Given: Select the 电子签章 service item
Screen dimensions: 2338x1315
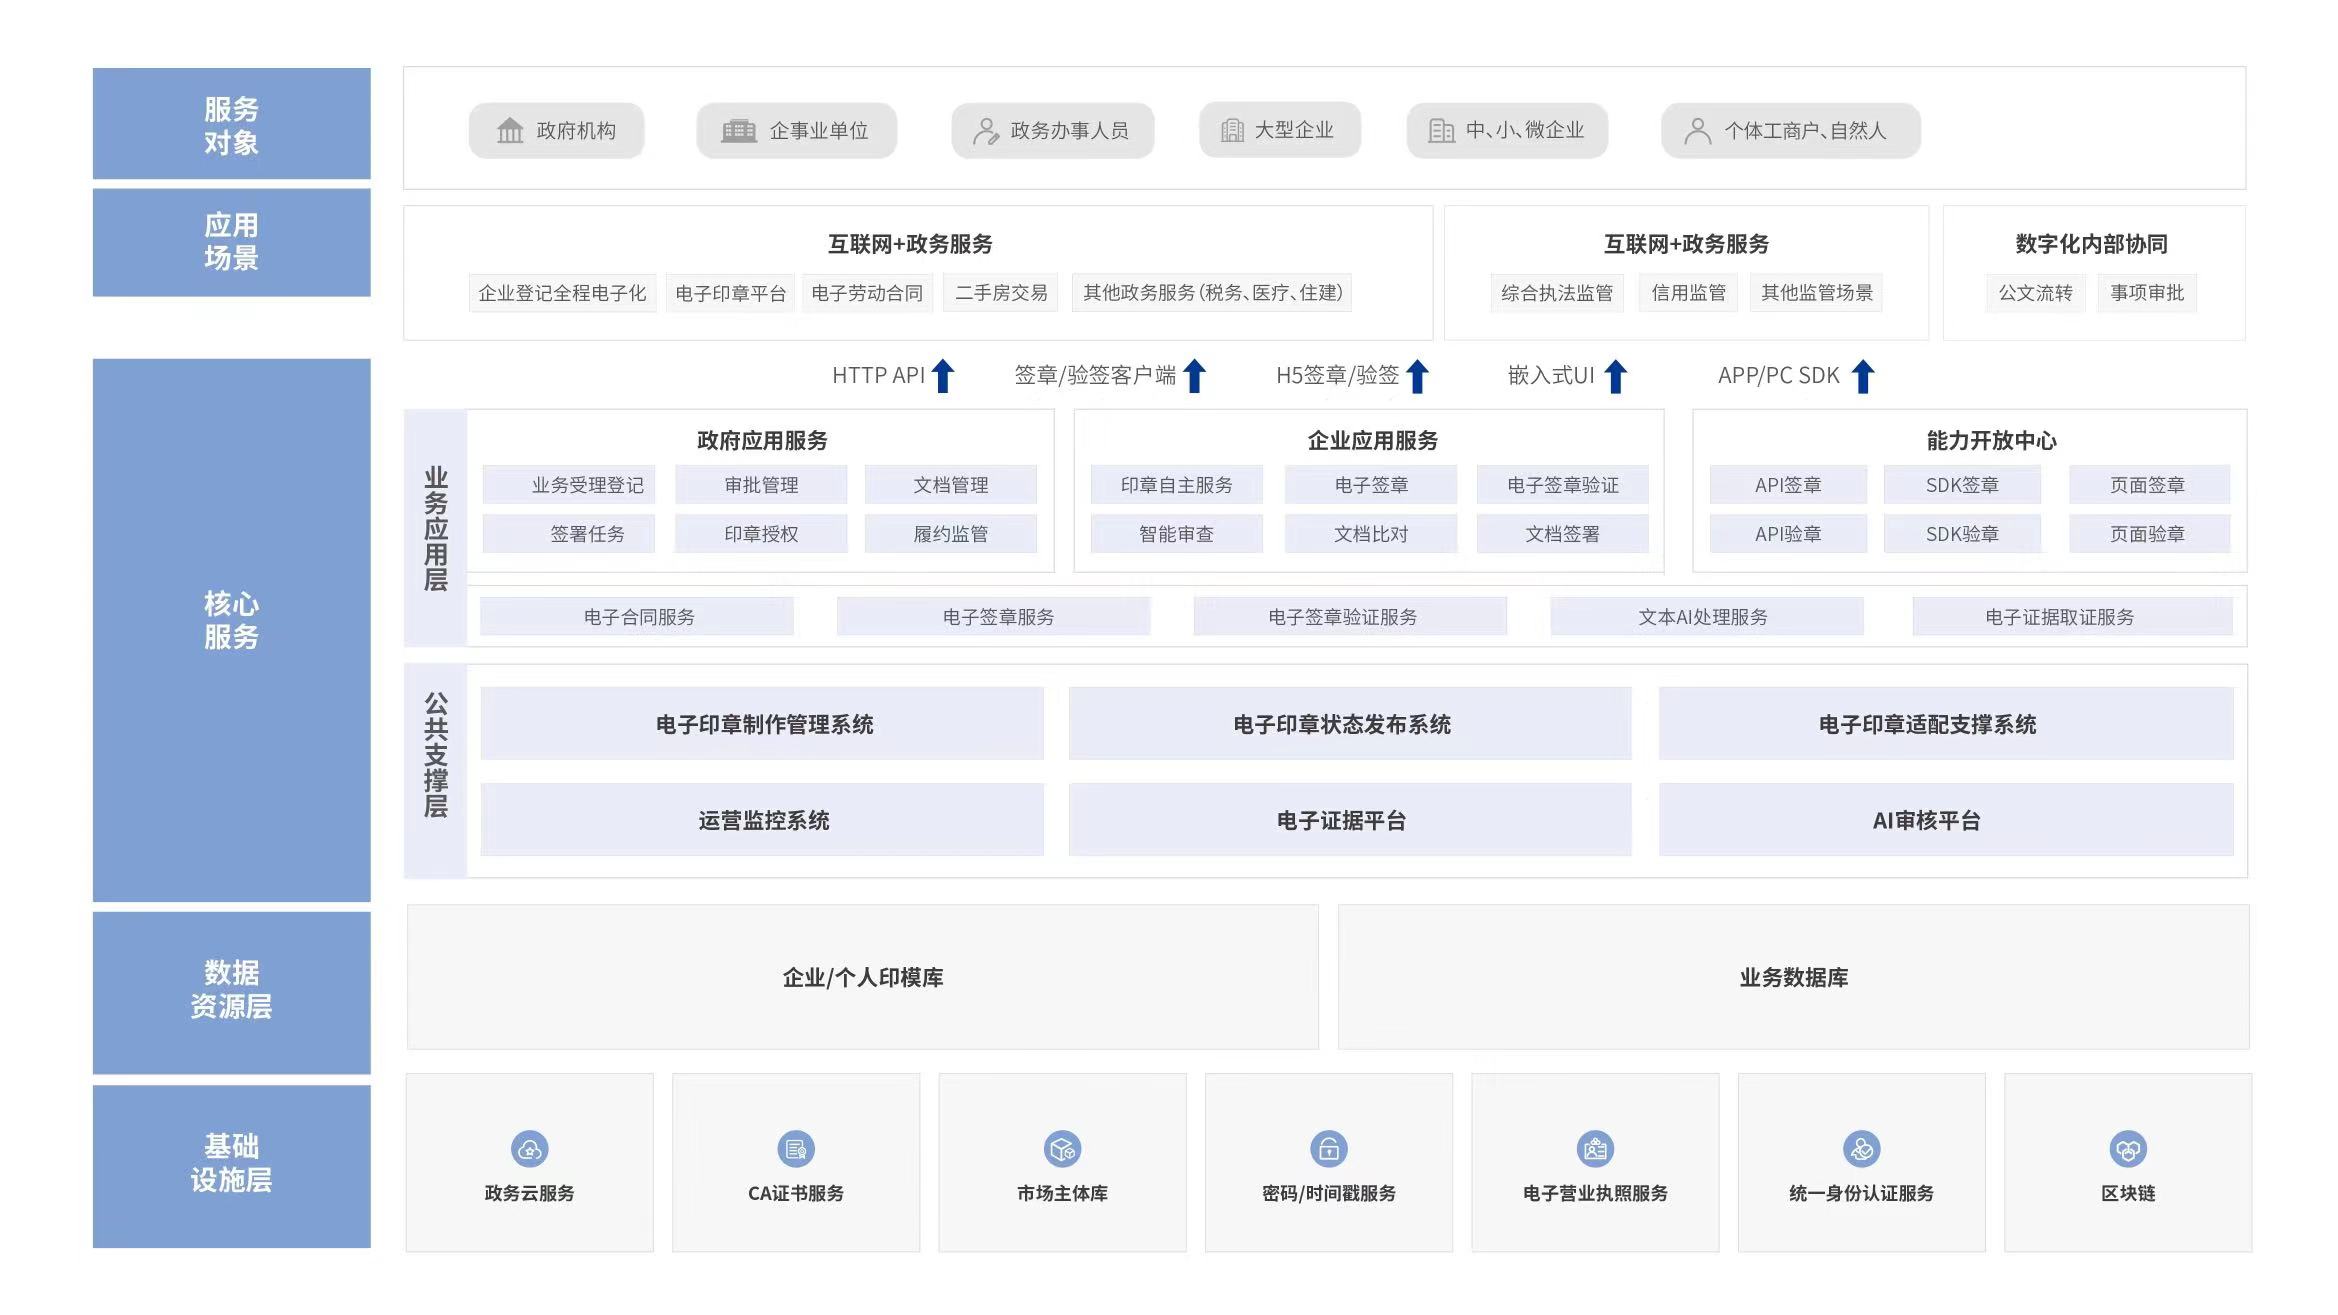Looking at the screenshot, I should tap(1370, 485).
